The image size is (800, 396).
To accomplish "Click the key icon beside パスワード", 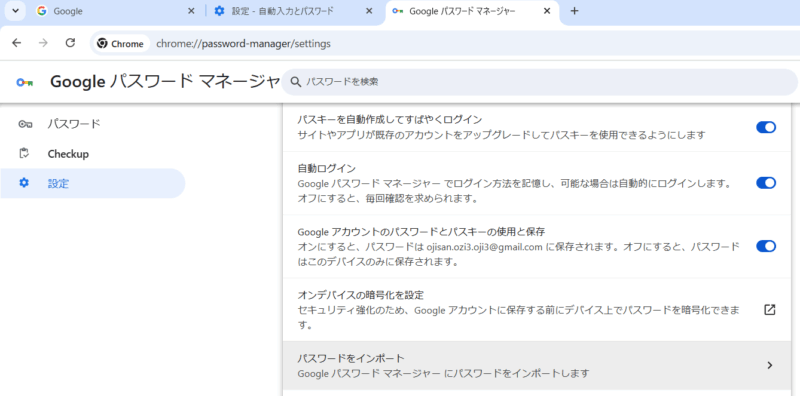I will coord(24,124).
